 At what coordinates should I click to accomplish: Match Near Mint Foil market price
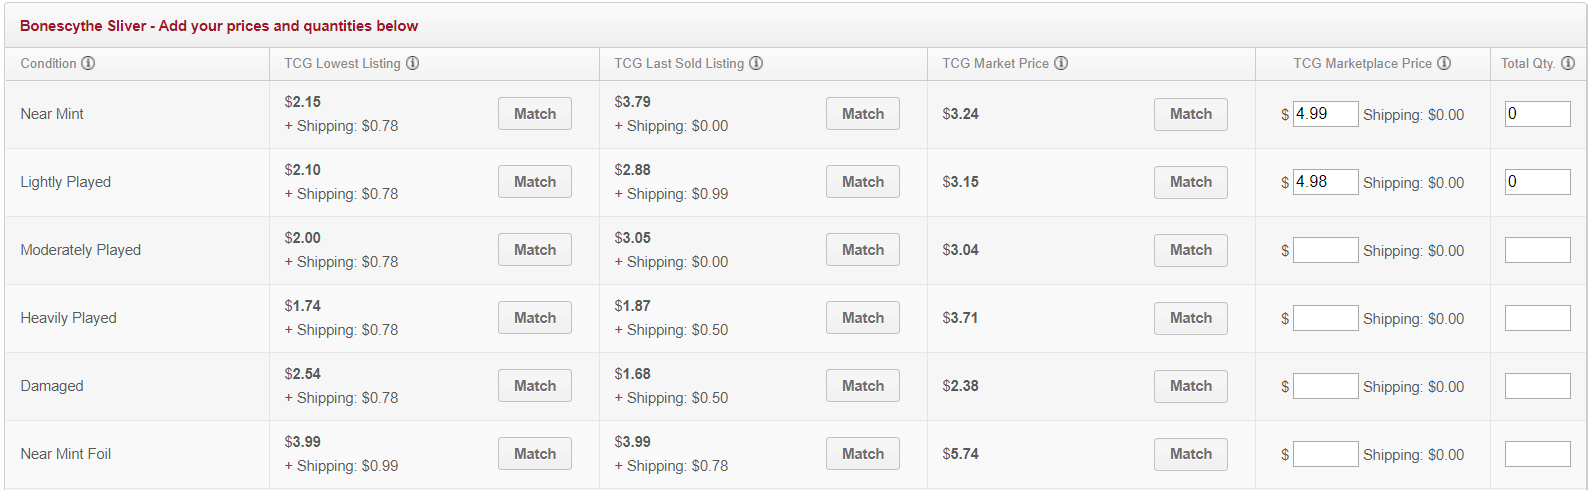click(x=1190, y=454)
